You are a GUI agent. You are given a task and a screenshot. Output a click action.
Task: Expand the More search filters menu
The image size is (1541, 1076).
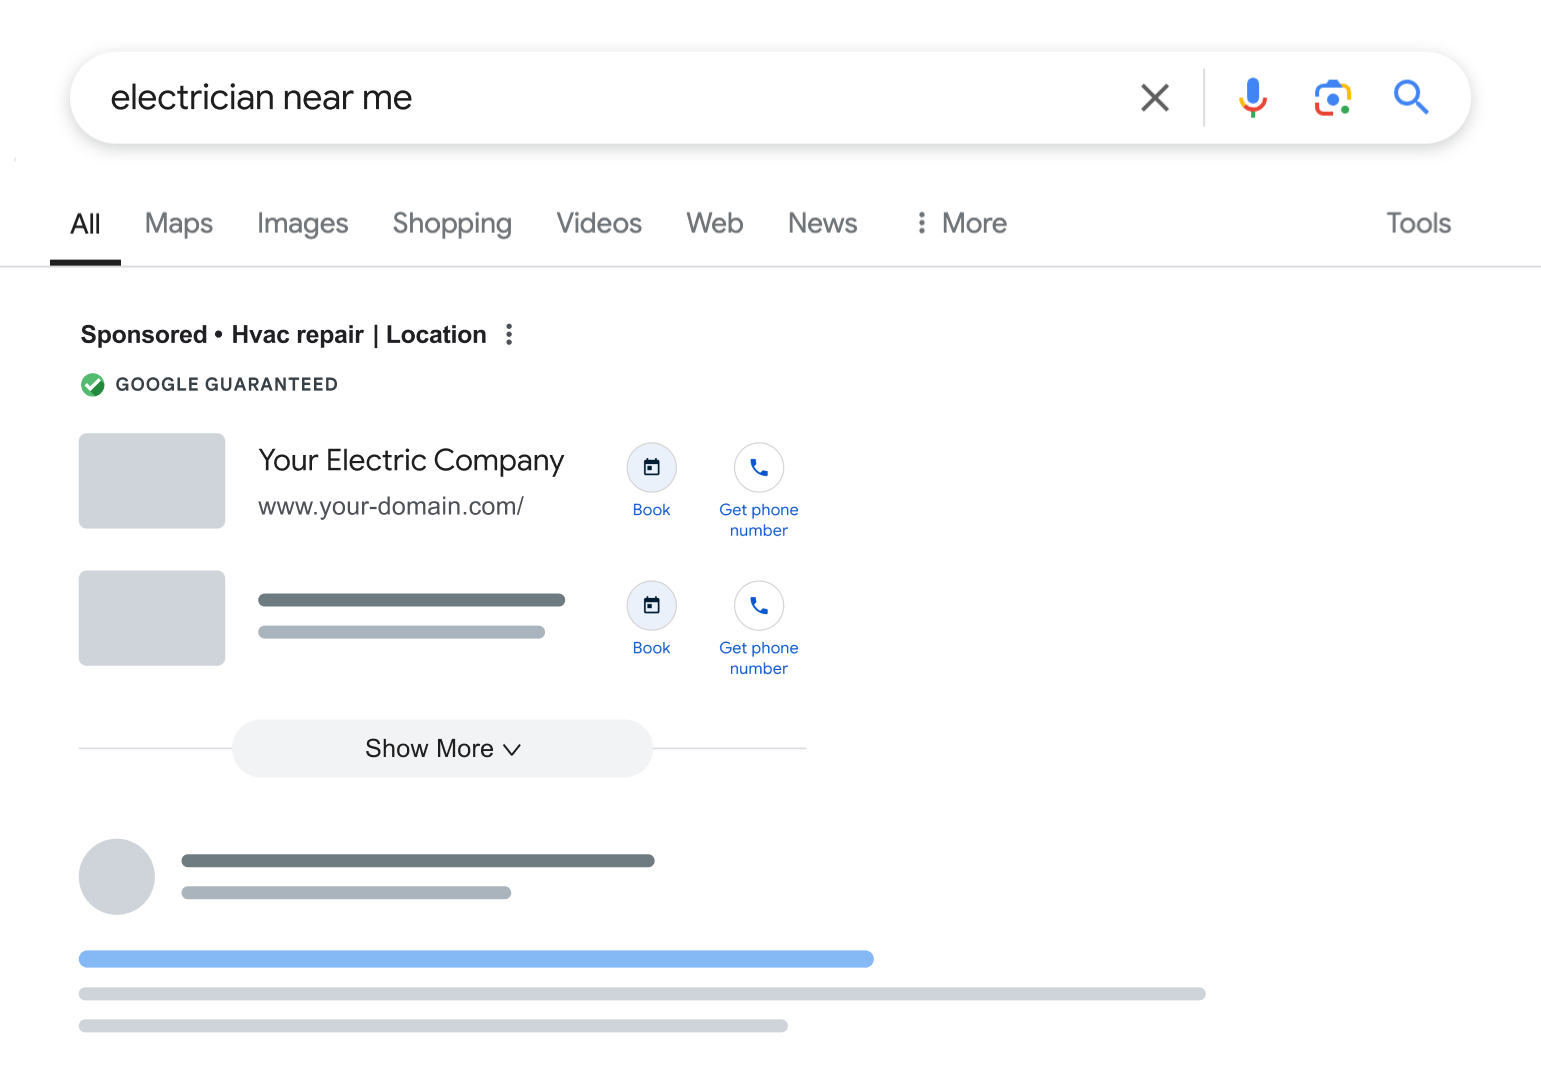tap(961, 223)
